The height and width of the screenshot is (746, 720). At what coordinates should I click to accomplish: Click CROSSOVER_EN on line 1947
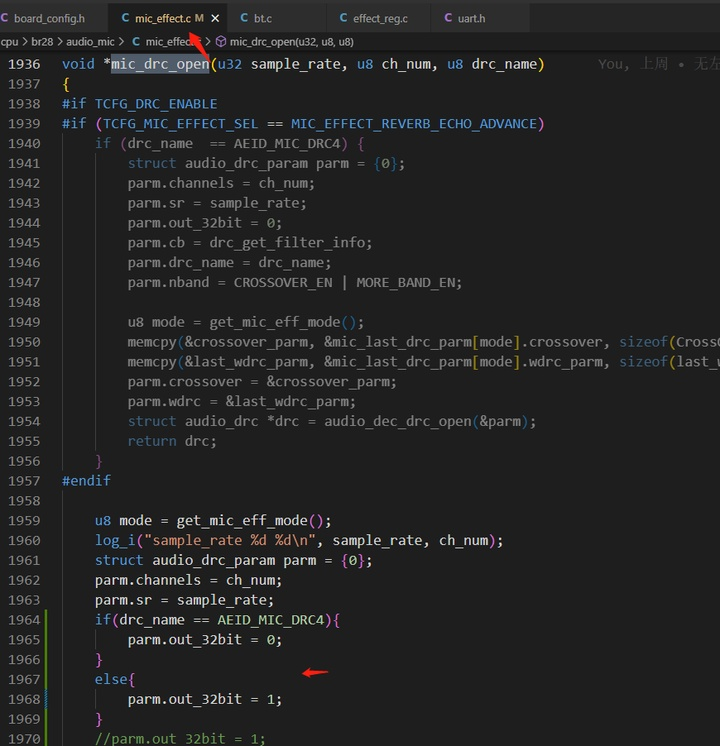(x=283, y=283)
